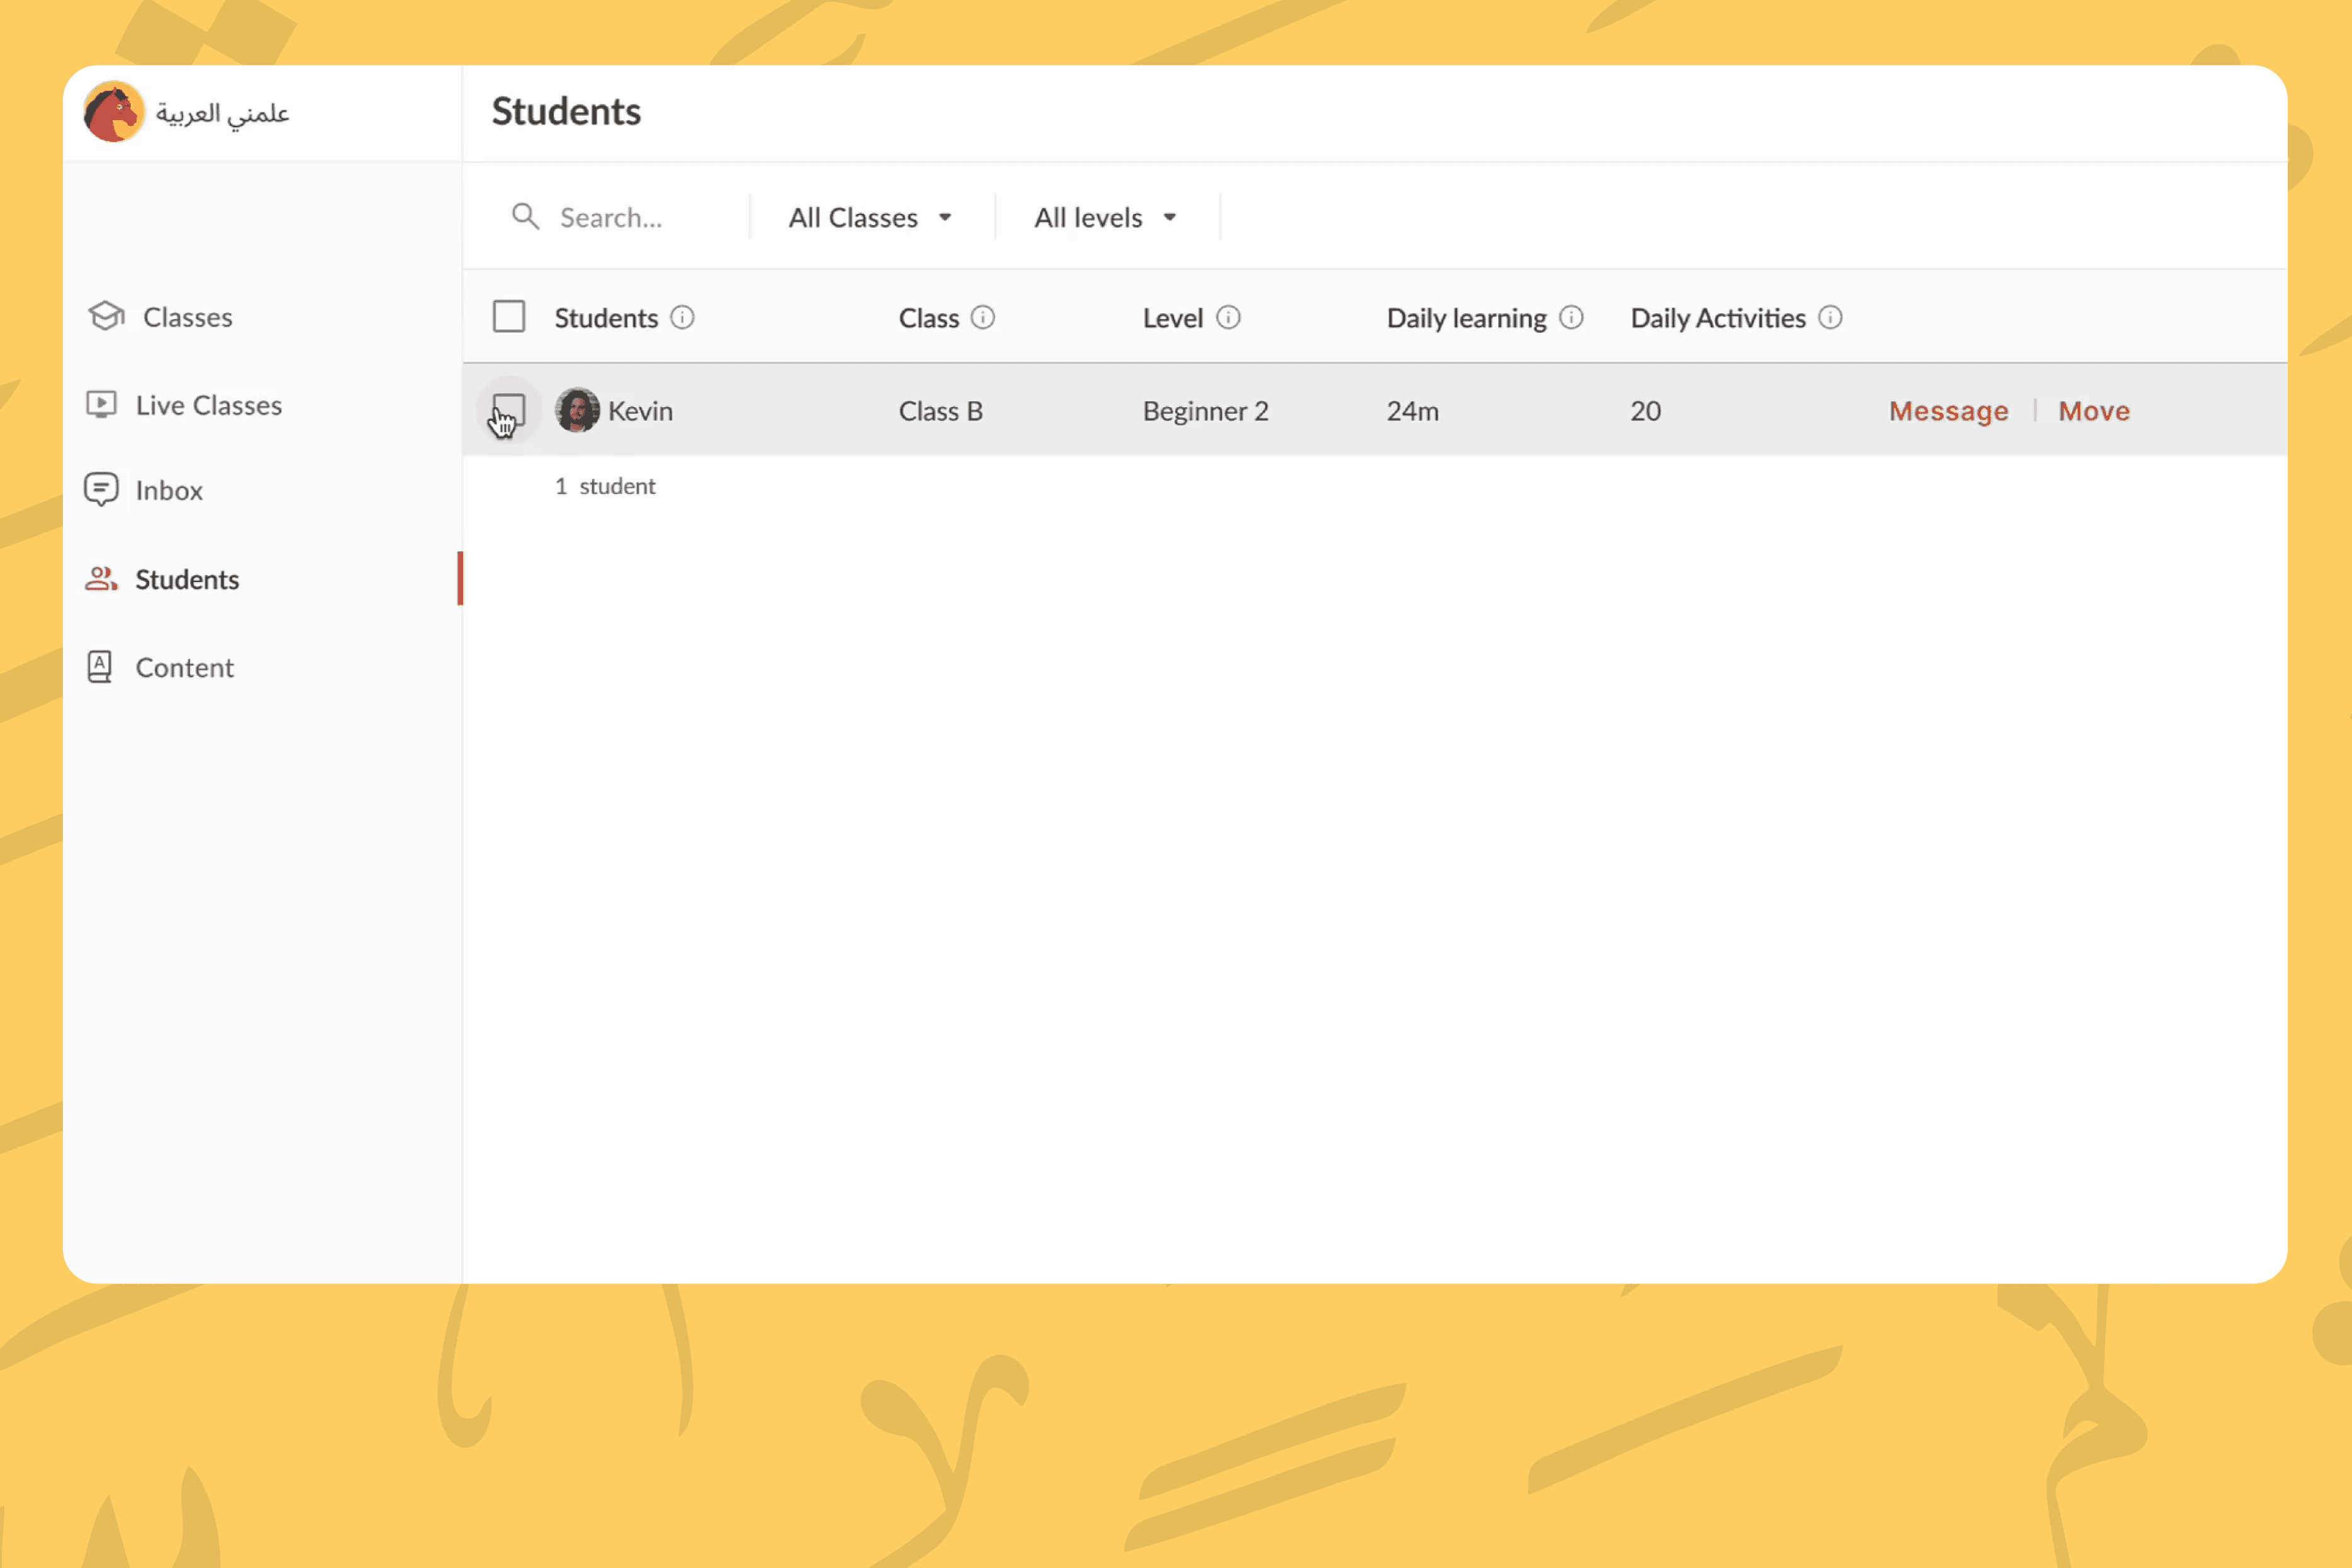2352x1568 pixels.
Task: Click the search magnifier icon
Action: pos(525,217)
